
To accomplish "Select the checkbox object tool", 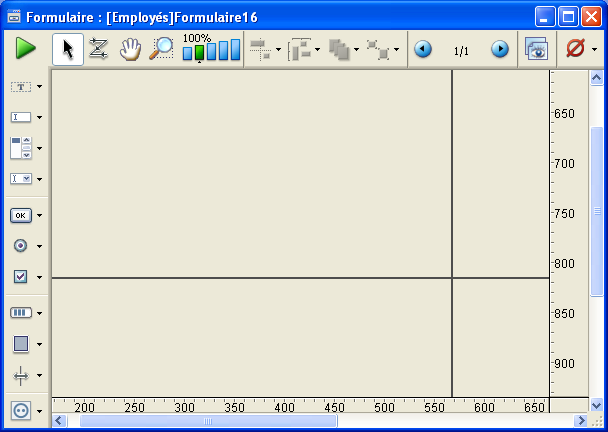I will click(21, 277).
